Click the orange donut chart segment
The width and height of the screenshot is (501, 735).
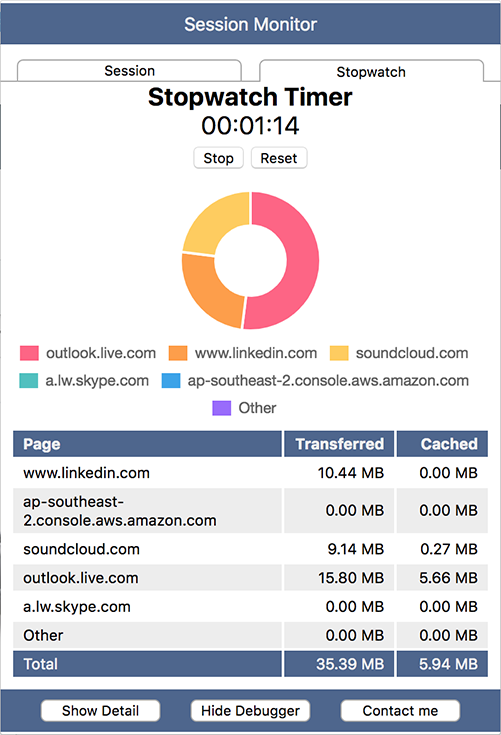tap(206, 293)
